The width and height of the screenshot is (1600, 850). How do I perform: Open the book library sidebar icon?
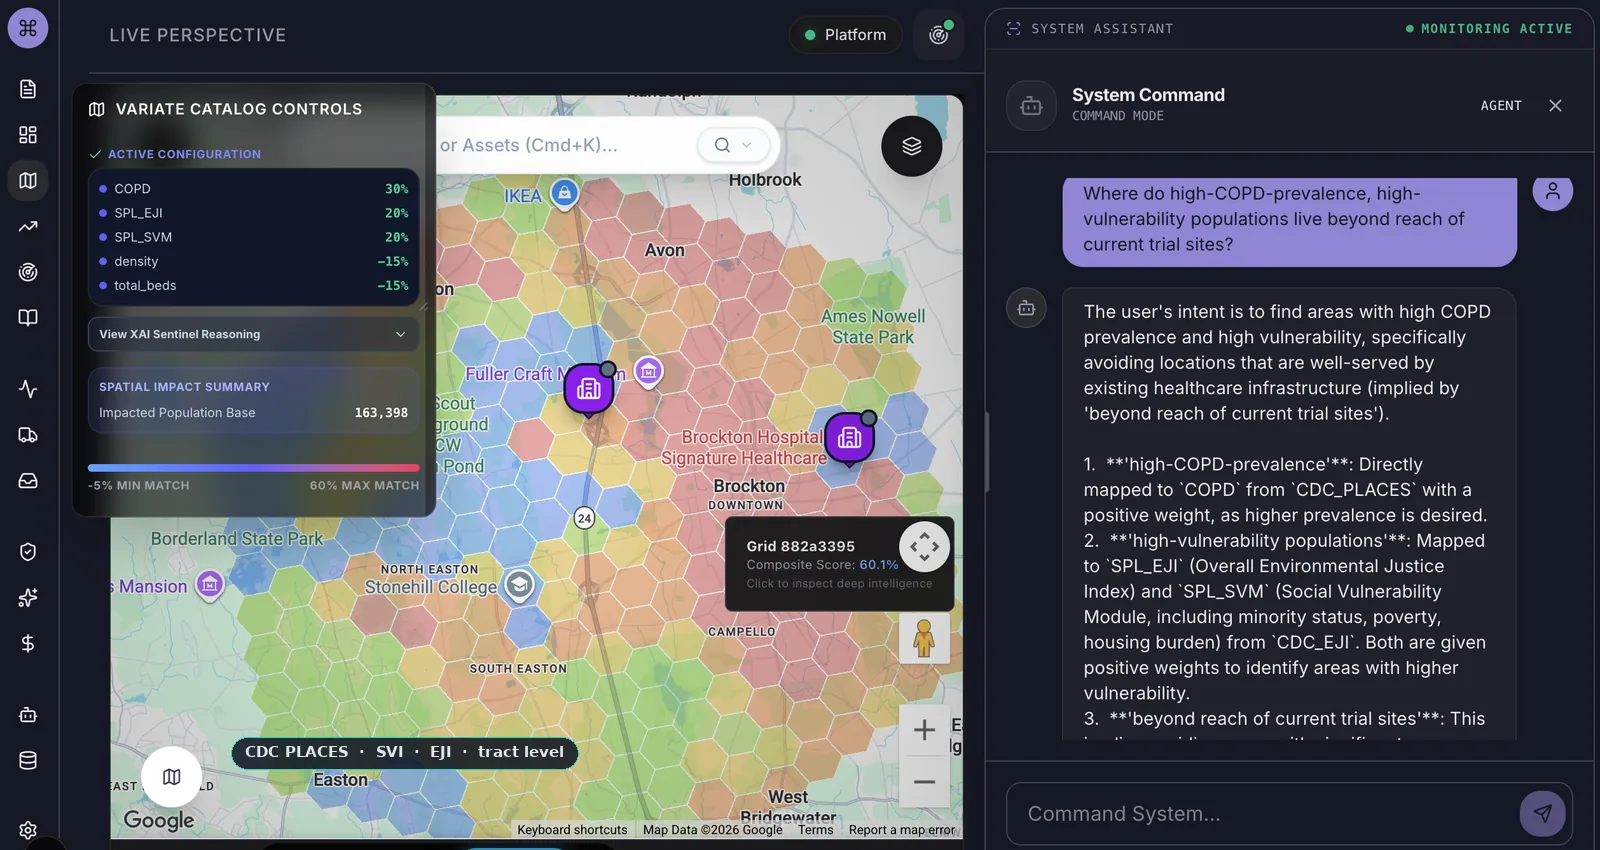click(28, 318)
